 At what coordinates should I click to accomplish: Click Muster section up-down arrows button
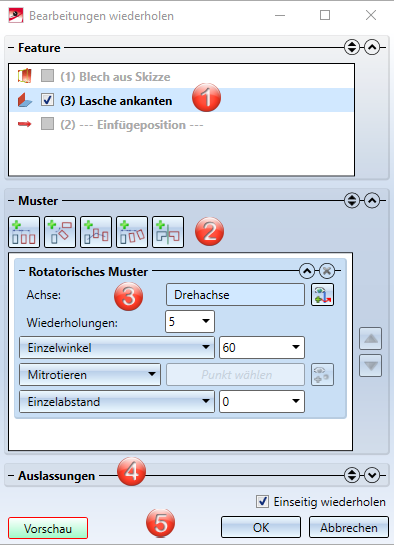(352, 201)
